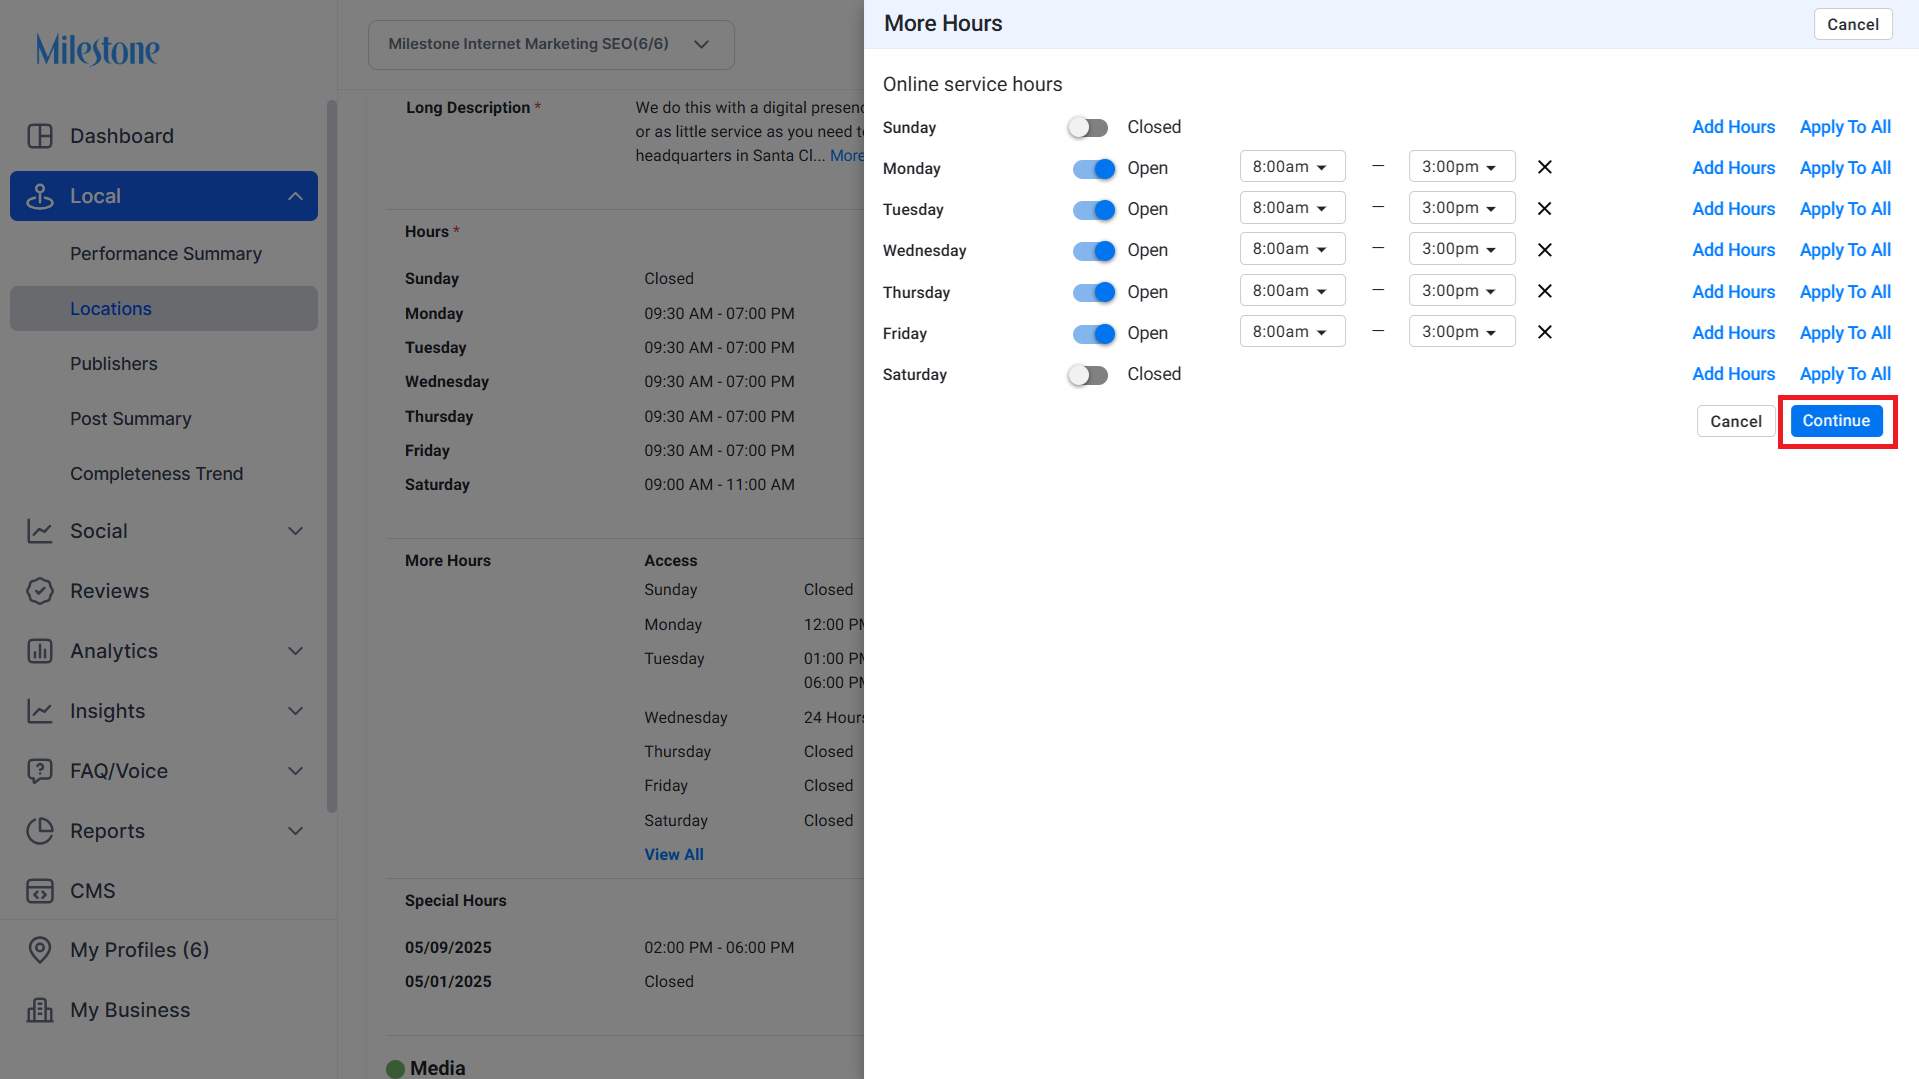Click the CMS code window icon
The height and width of the screenshot is (1079, 1919).
[40, 891]
